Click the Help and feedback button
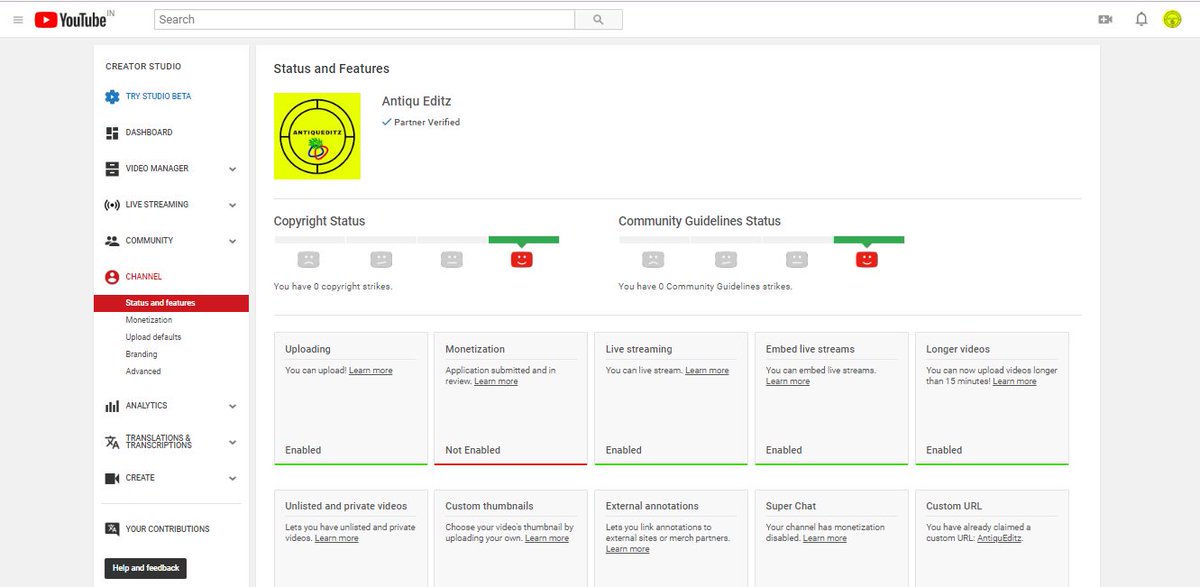Image resolution: width=1200 pixels, height=587 pixels. tap(146, 568)
